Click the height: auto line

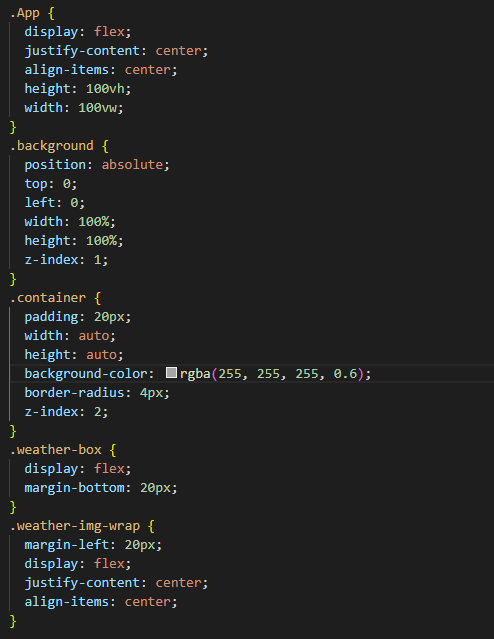click(74, 355)
